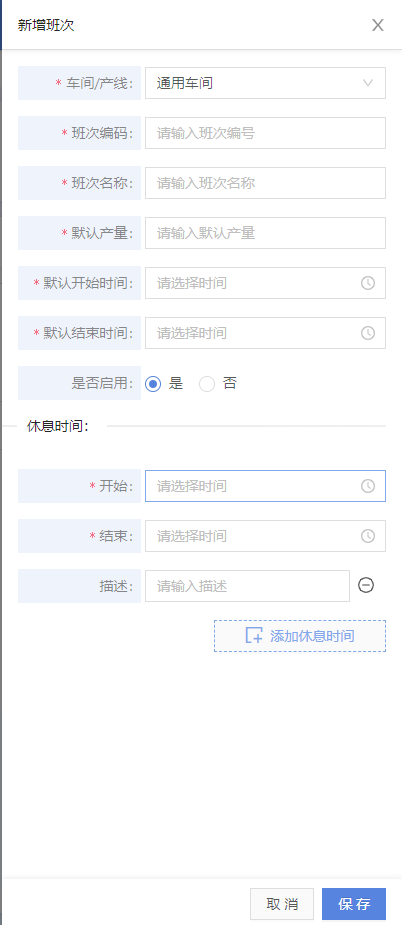Click the 取消 button
This screenshot has height=925, width=402.
tap(282, 904)
